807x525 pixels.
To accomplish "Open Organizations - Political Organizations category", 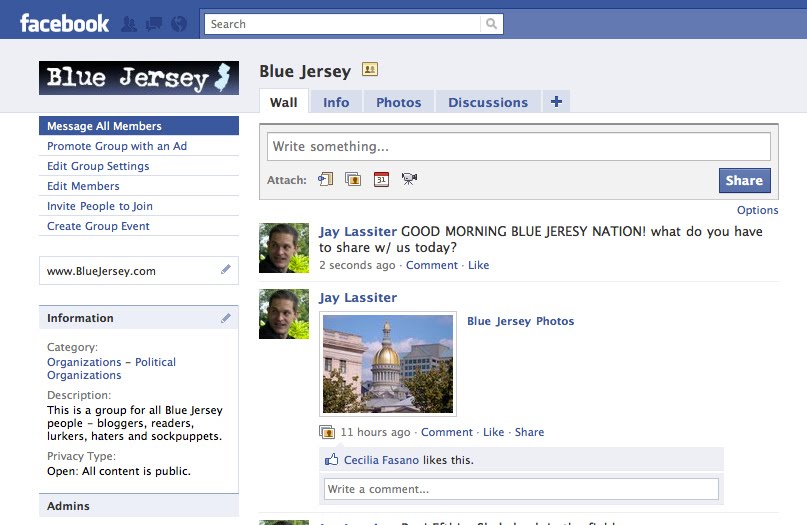I will (x=111, y=369).
